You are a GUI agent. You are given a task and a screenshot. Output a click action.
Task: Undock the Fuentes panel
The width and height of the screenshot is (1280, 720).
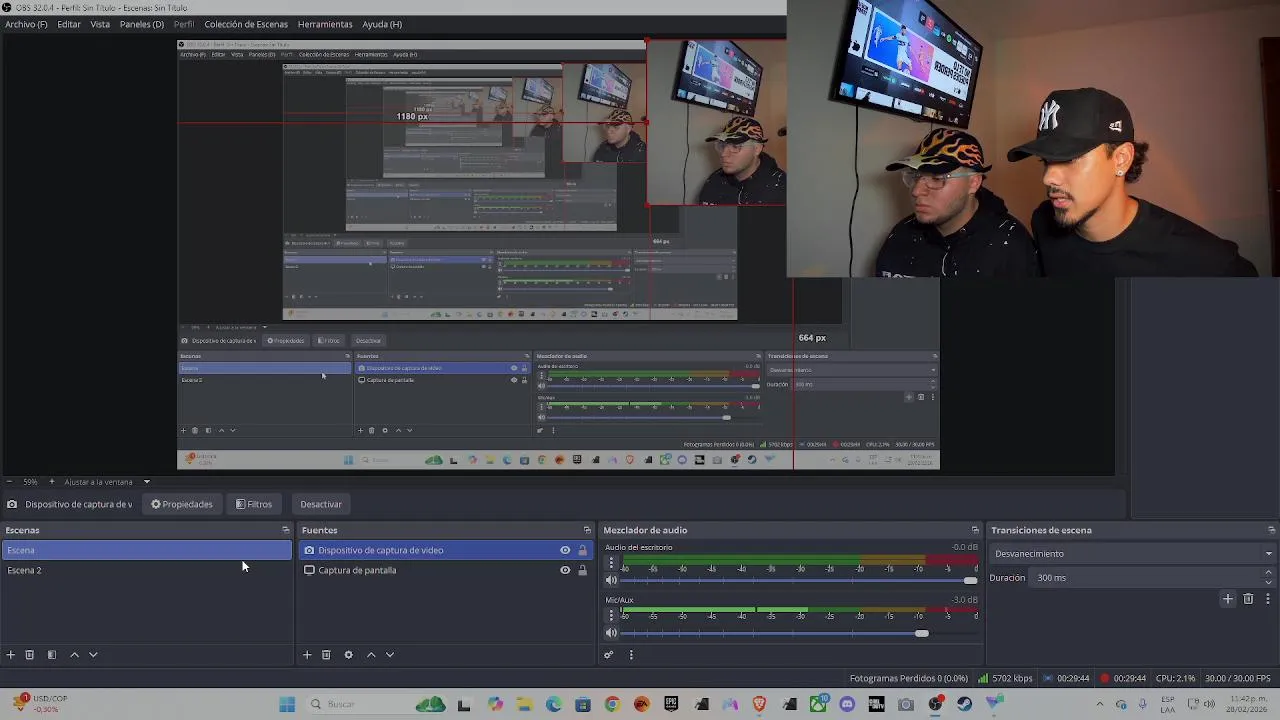click(587, 530)
